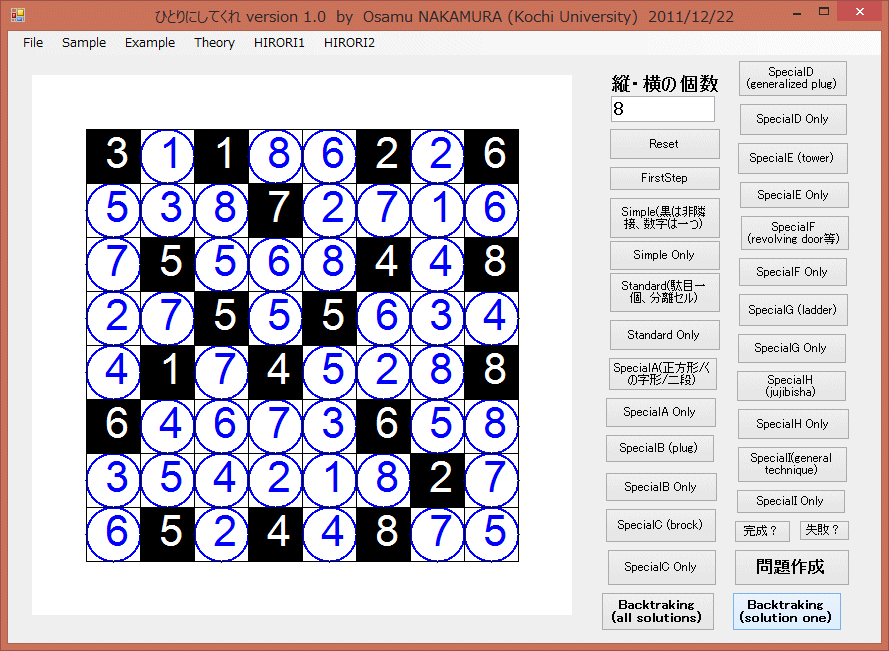Apply the SpecialB (plug) technique
889x651 pixels.
click(659, 449)
